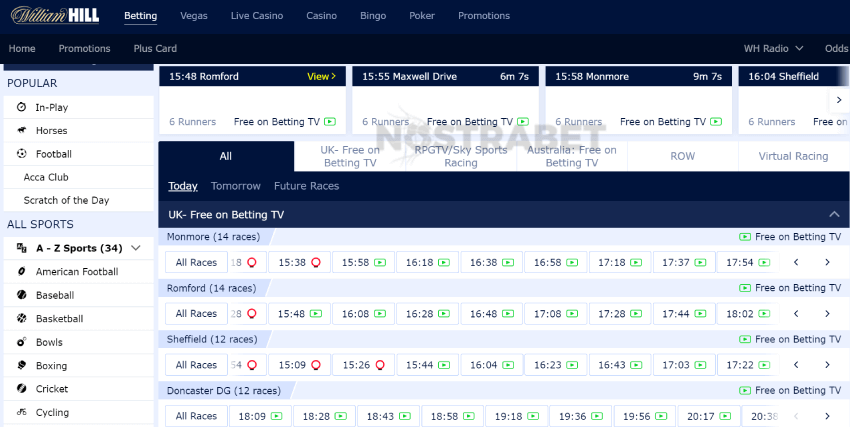Select the ROW tab
850x427 pixels.
682,156
